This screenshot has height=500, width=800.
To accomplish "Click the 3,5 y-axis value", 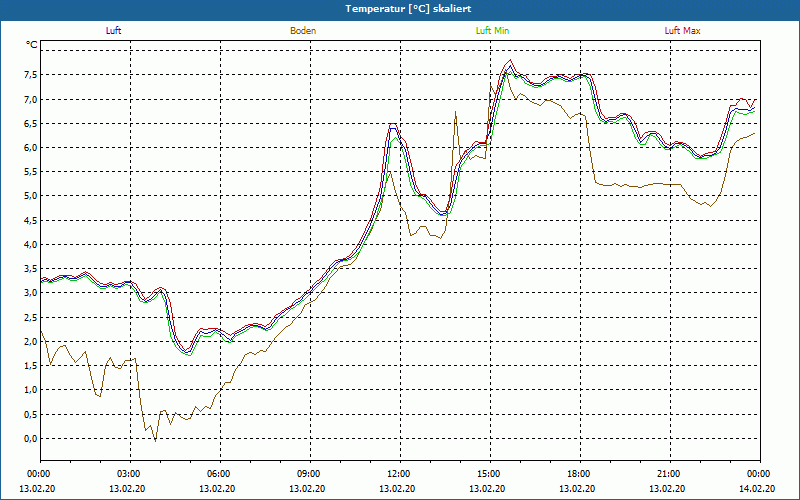I will 31,269.
